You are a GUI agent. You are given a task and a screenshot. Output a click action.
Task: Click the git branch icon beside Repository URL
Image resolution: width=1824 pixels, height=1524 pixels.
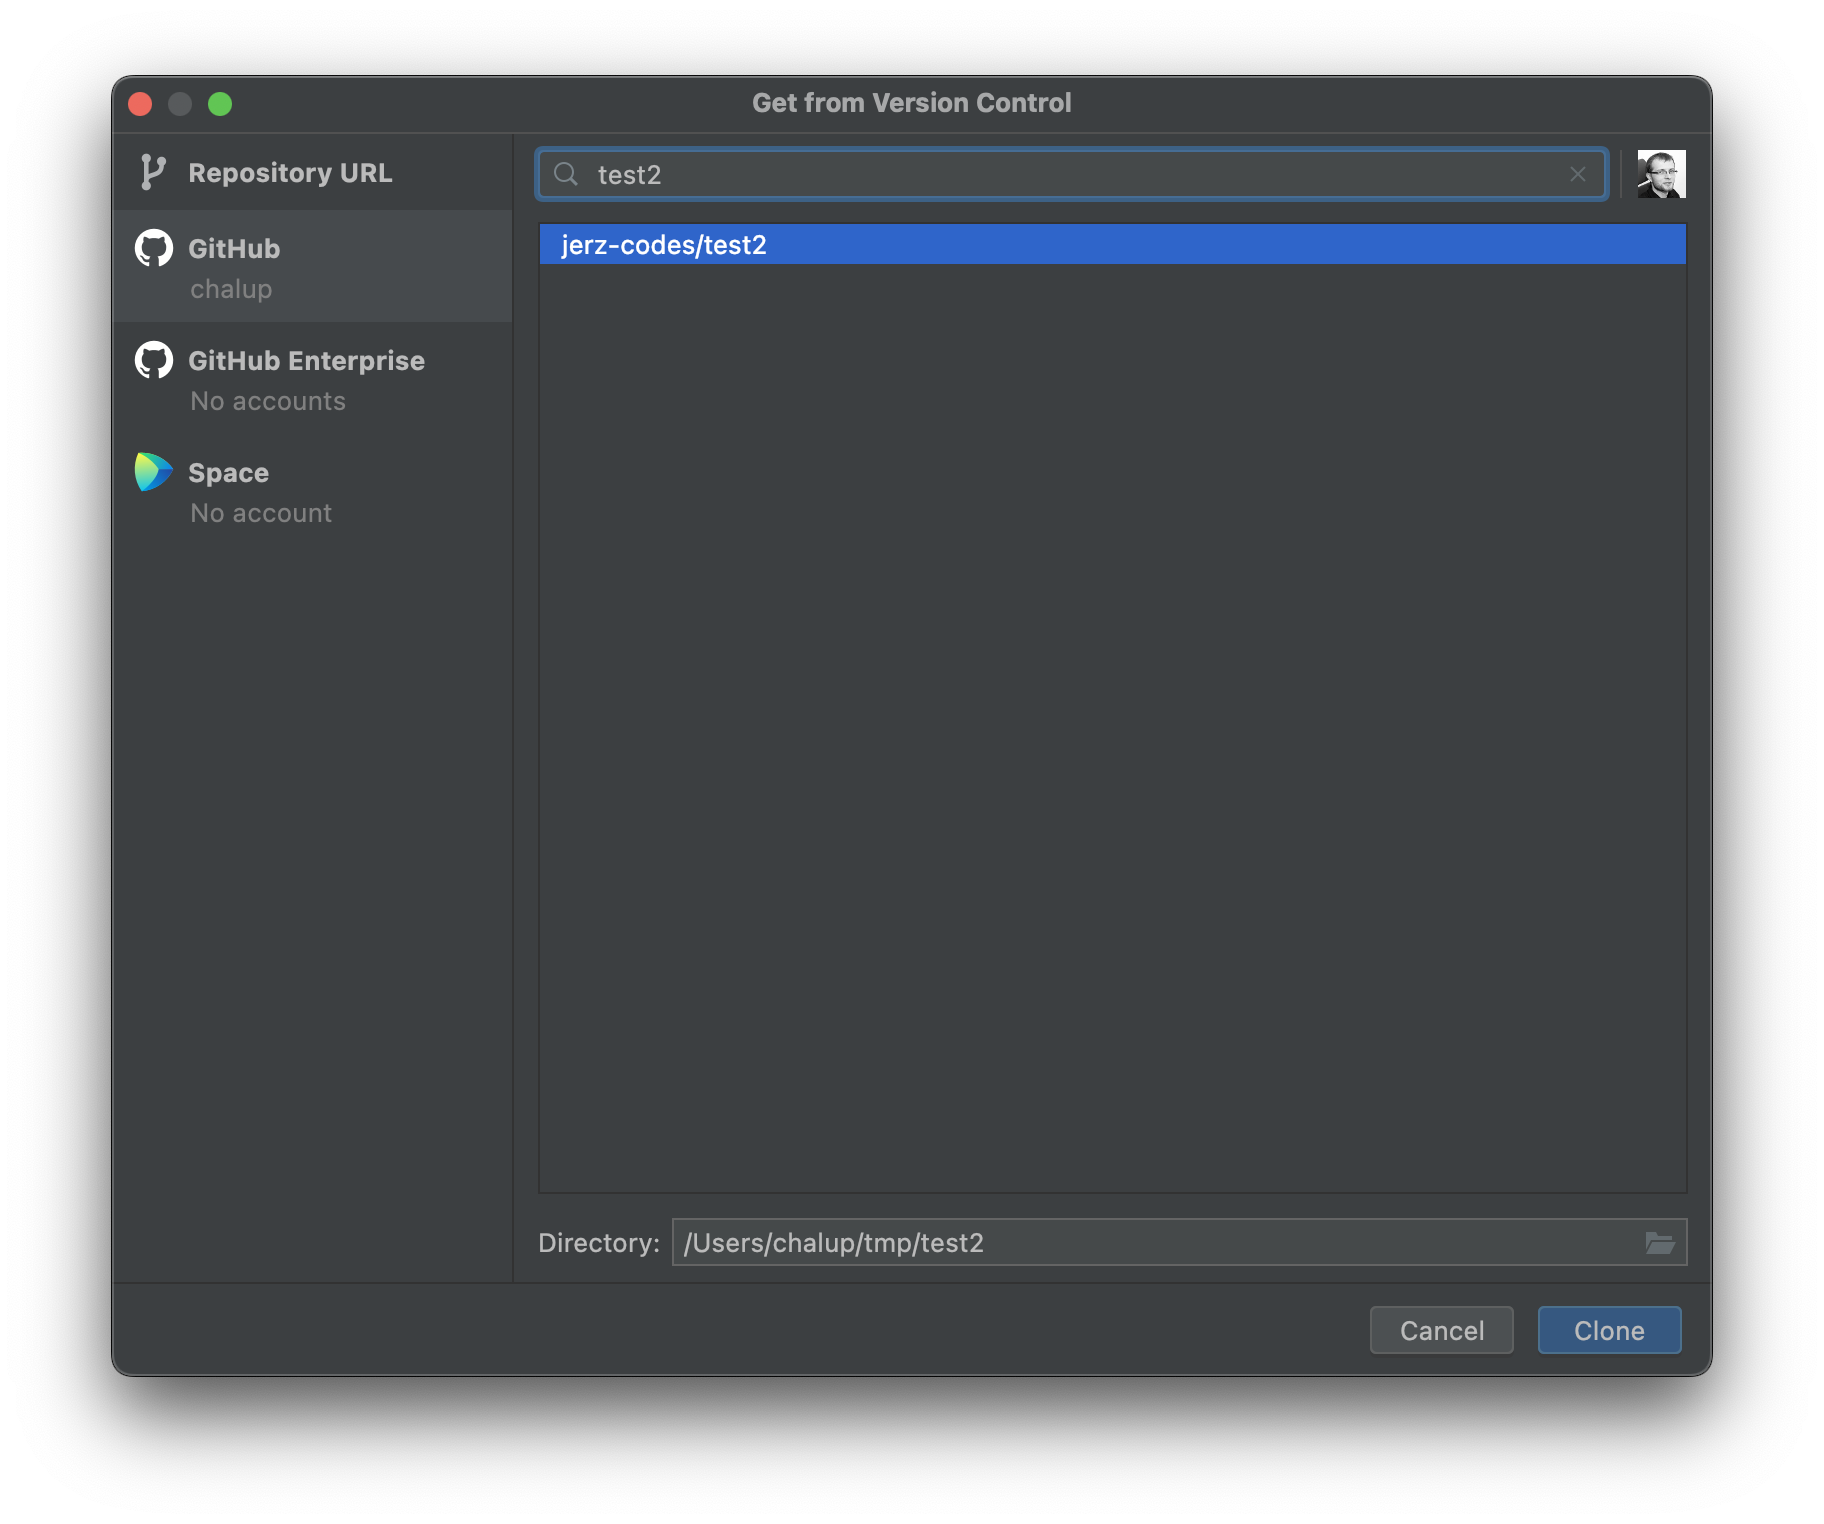pos(153,173)
